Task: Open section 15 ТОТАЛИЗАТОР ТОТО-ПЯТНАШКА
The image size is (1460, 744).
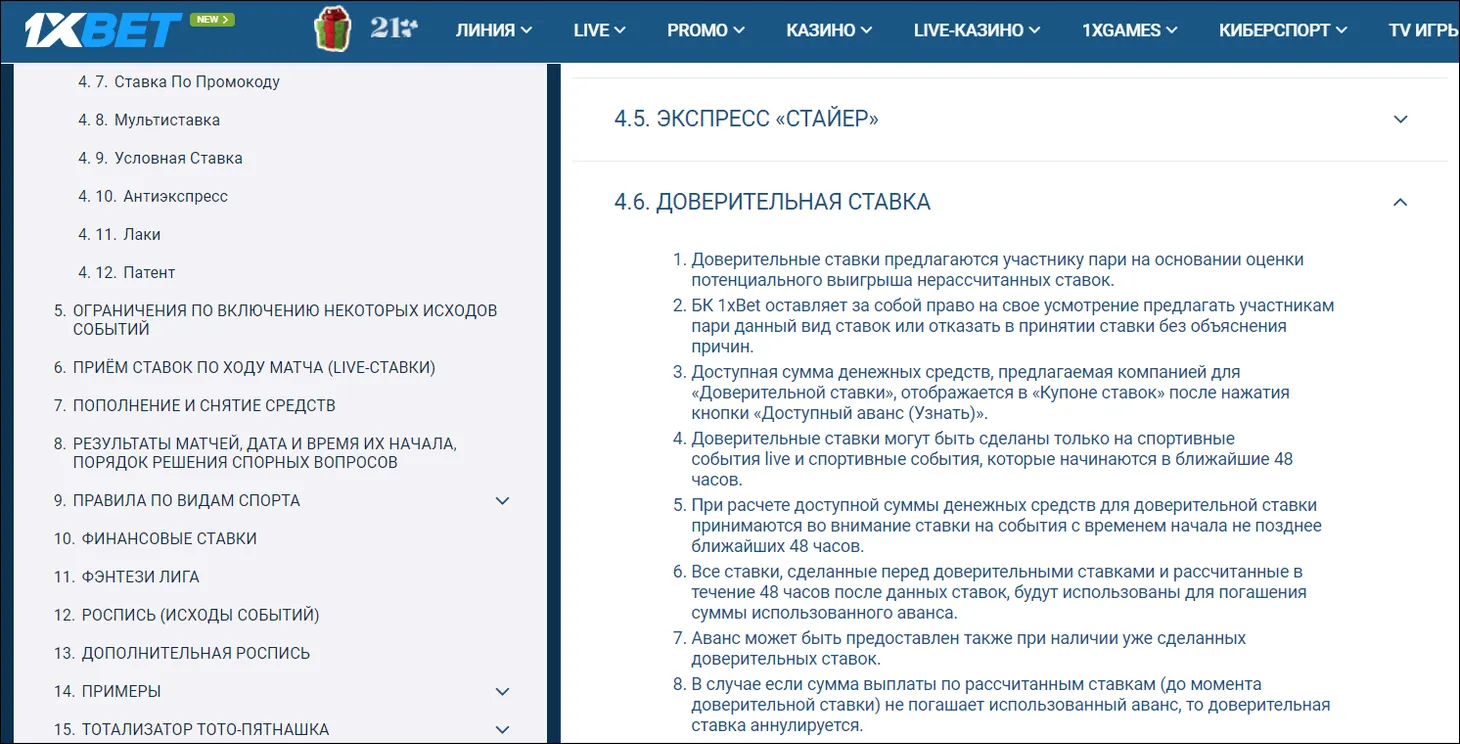Action: click(191, 729)
